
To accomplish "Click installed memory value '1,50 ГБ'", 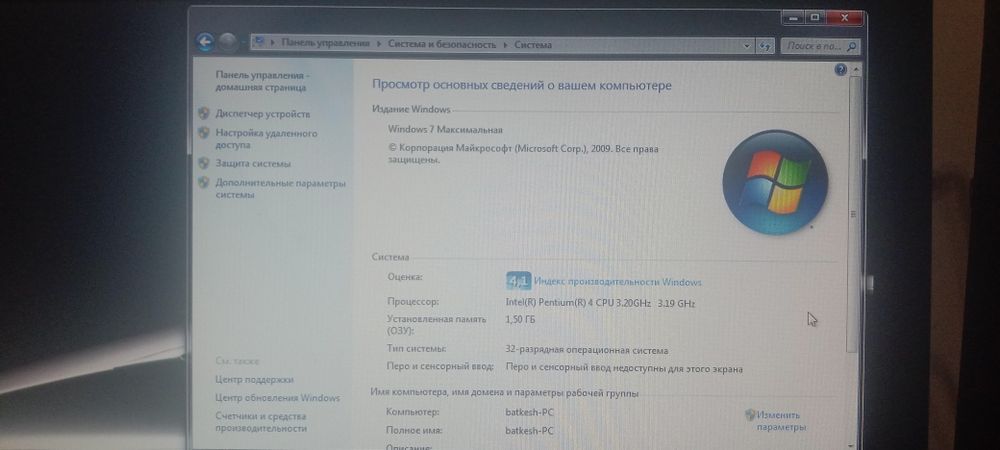I will tap(520, 319).
